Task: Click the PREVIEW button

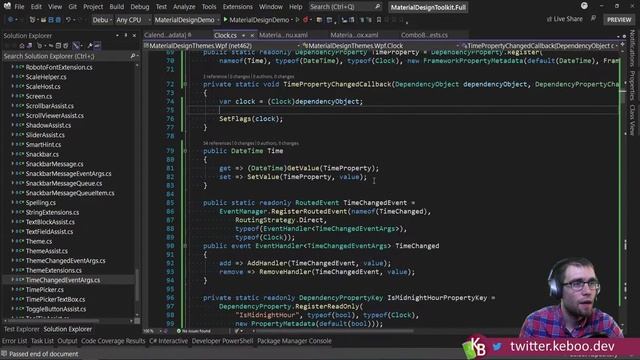Action: [x=619, y=19]
